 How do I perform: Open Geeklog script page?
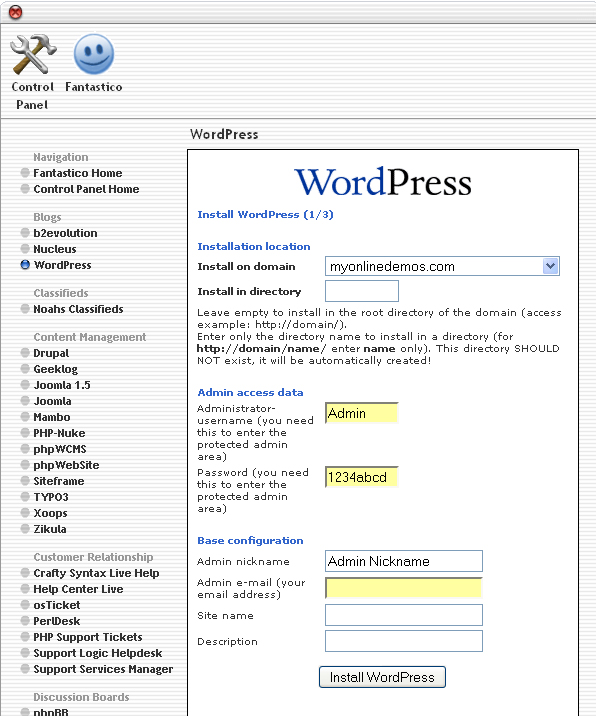pos(55,369)
